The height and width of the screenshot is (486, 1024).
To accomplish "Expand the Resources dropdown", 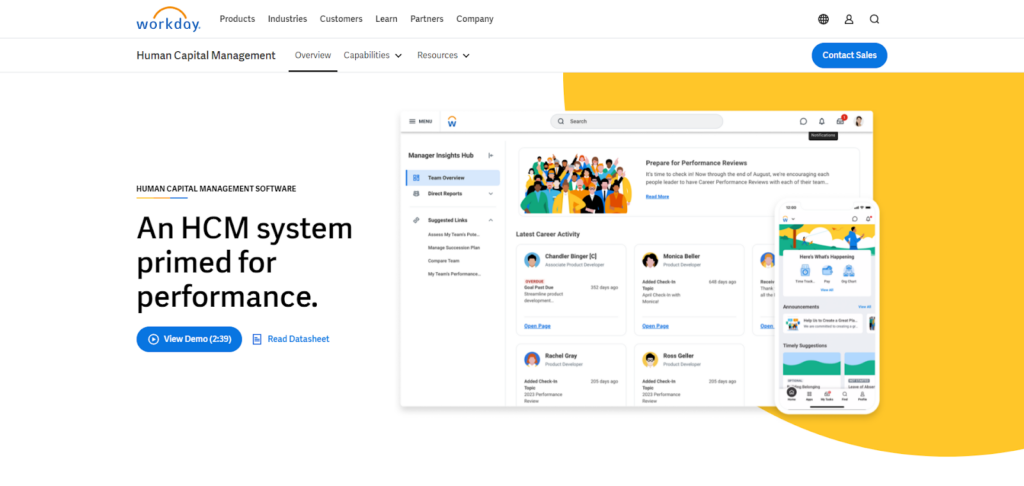I will click(443, 56).
